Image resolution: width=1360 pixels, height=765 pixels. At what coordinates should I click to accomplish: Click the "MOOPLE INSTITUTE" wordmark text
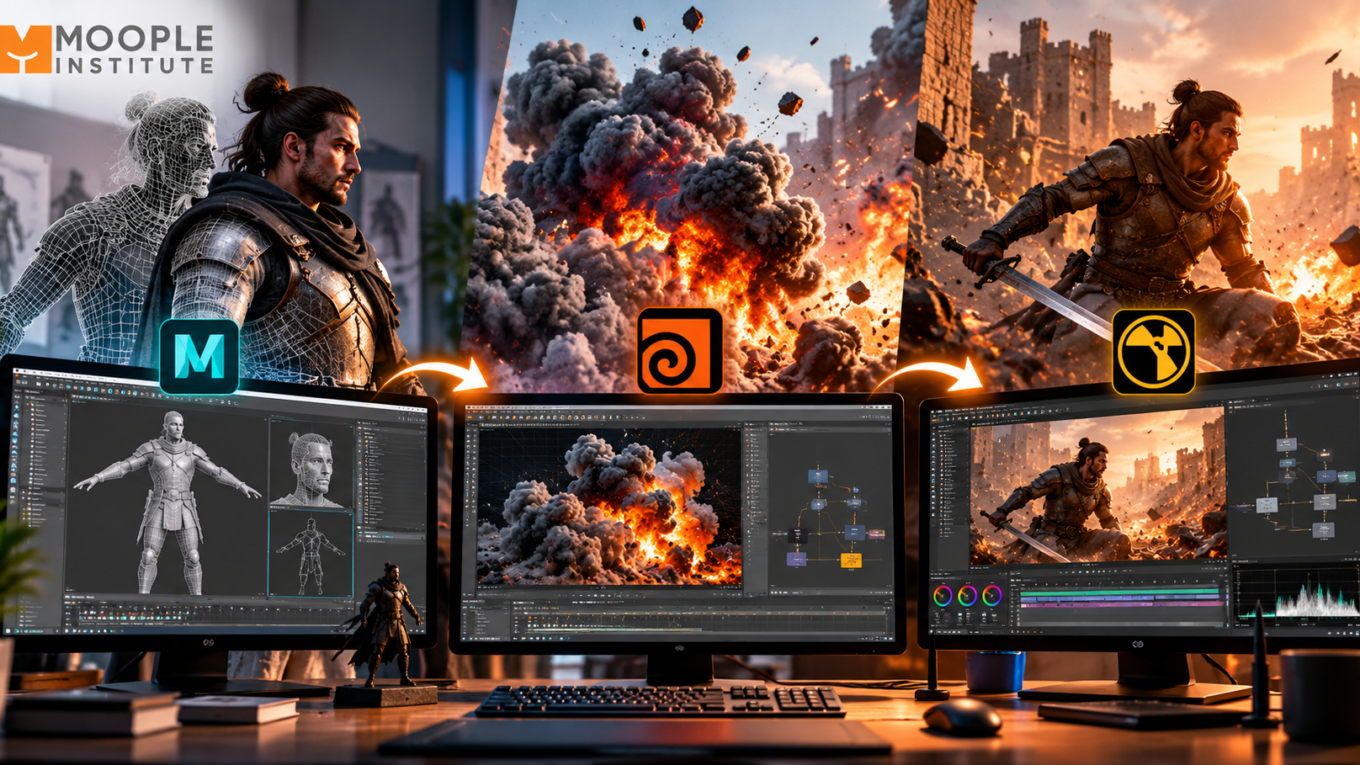(135, 49)
